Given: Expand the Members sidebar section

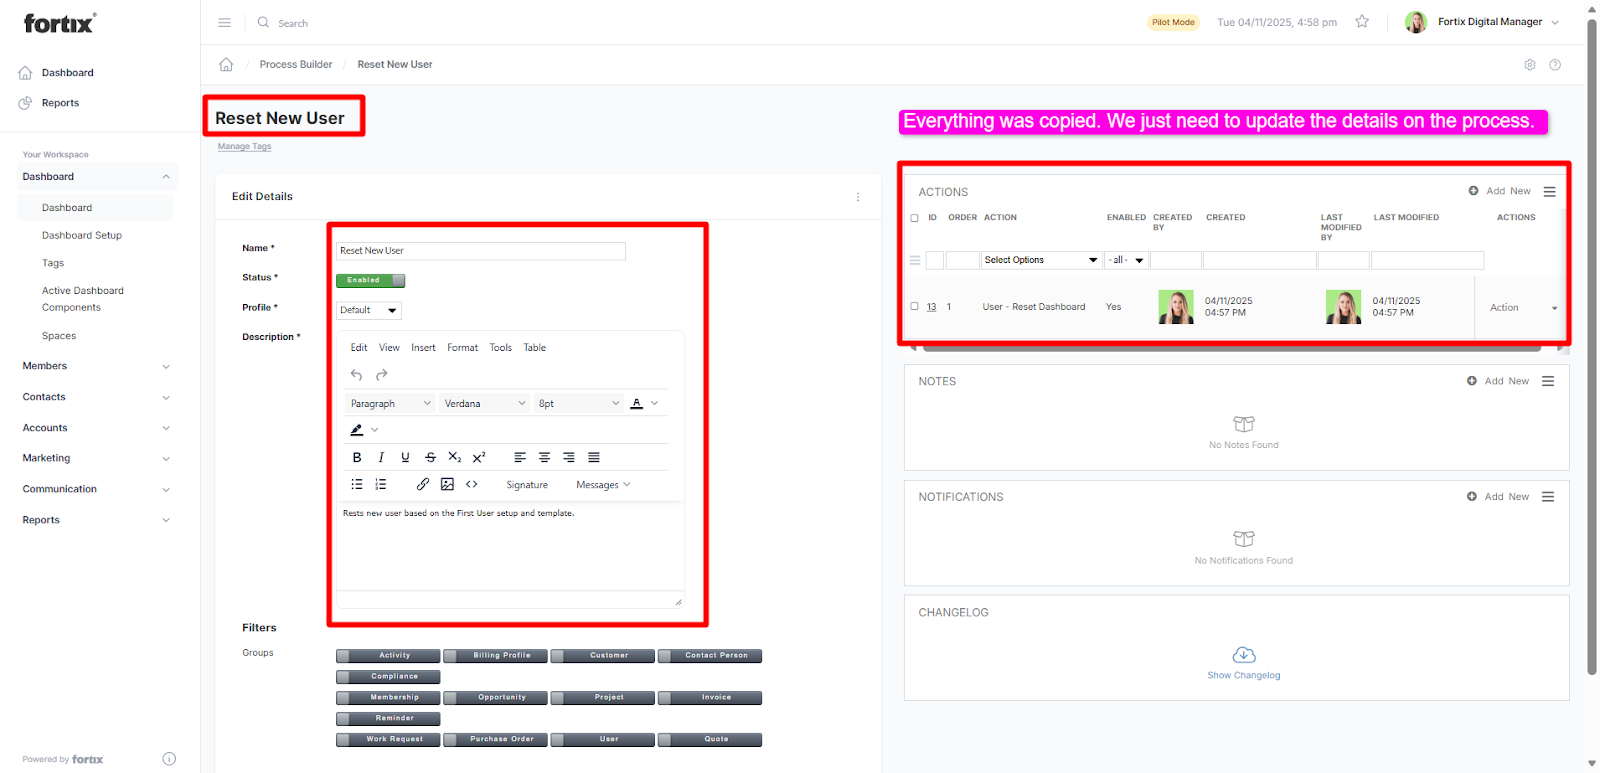Looking at the screenshot, I should [96, 366].
